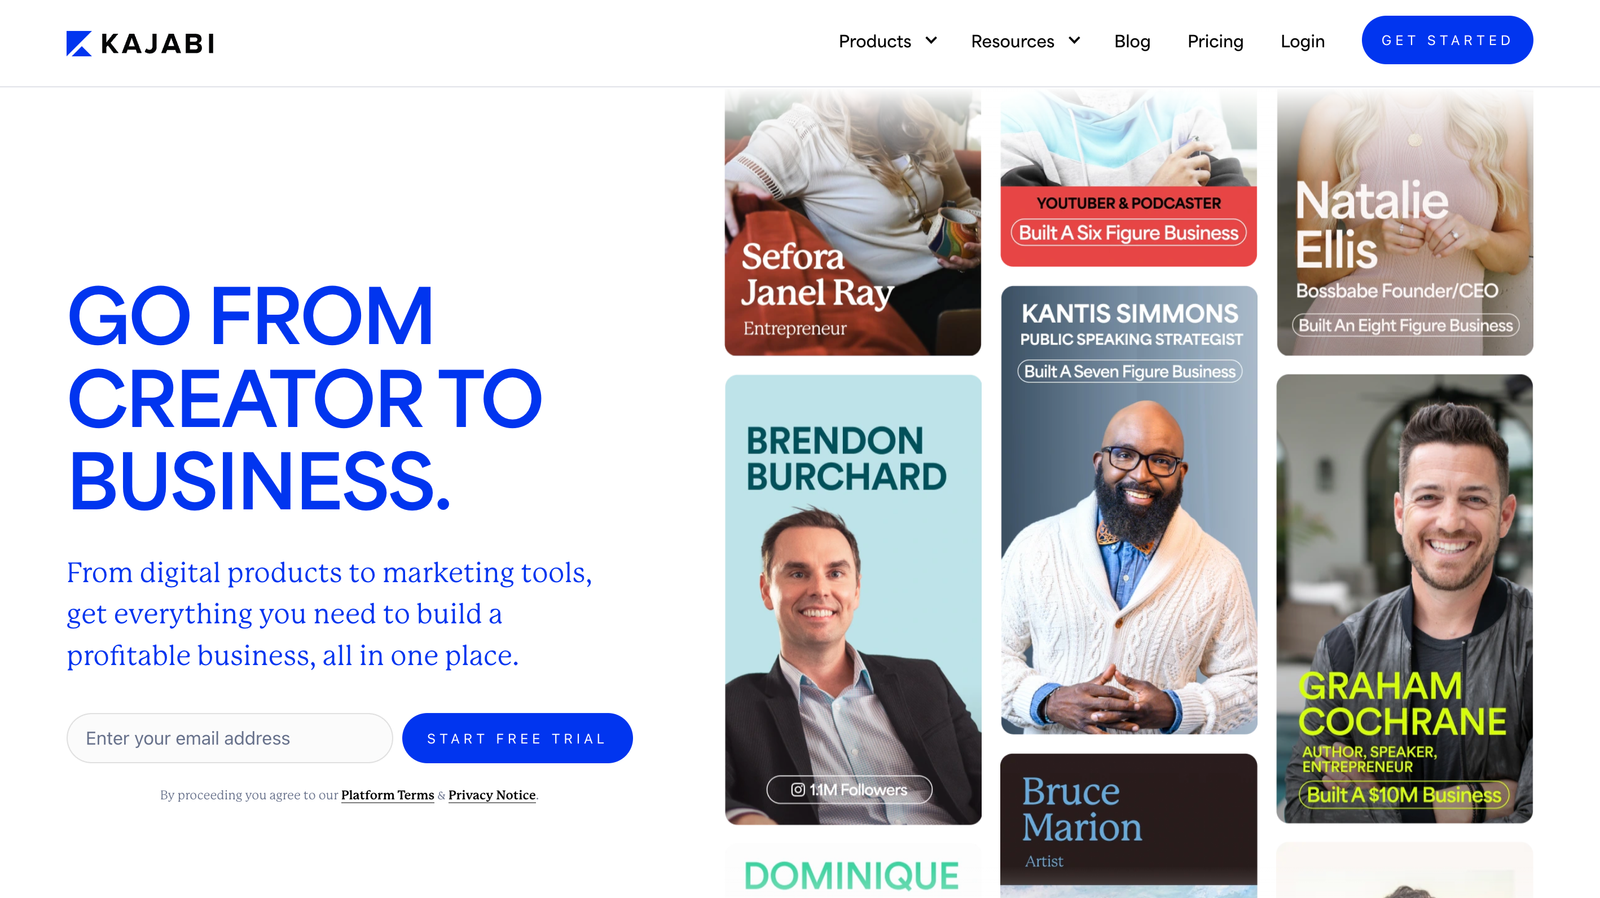Open the Products menu
Viewport: 1600px width, 898px height.
coord(887,41)
